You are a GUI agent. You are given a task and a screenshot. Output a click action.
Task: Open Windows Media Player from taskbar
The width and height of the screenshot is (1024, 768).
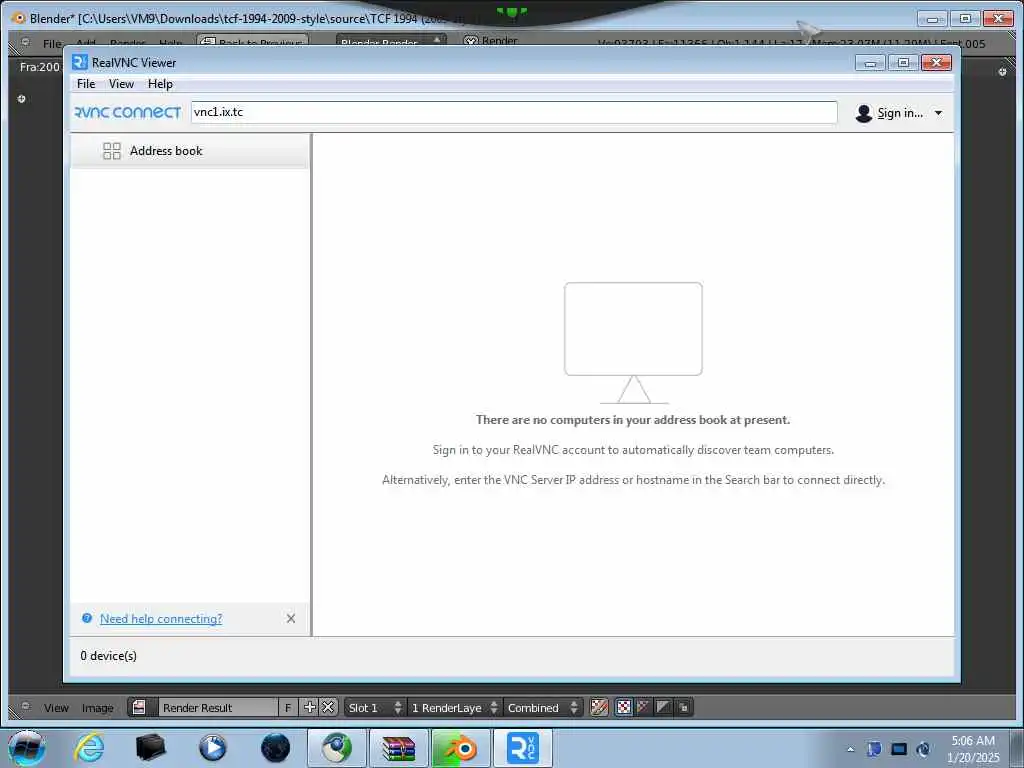[x=212, y=748]
